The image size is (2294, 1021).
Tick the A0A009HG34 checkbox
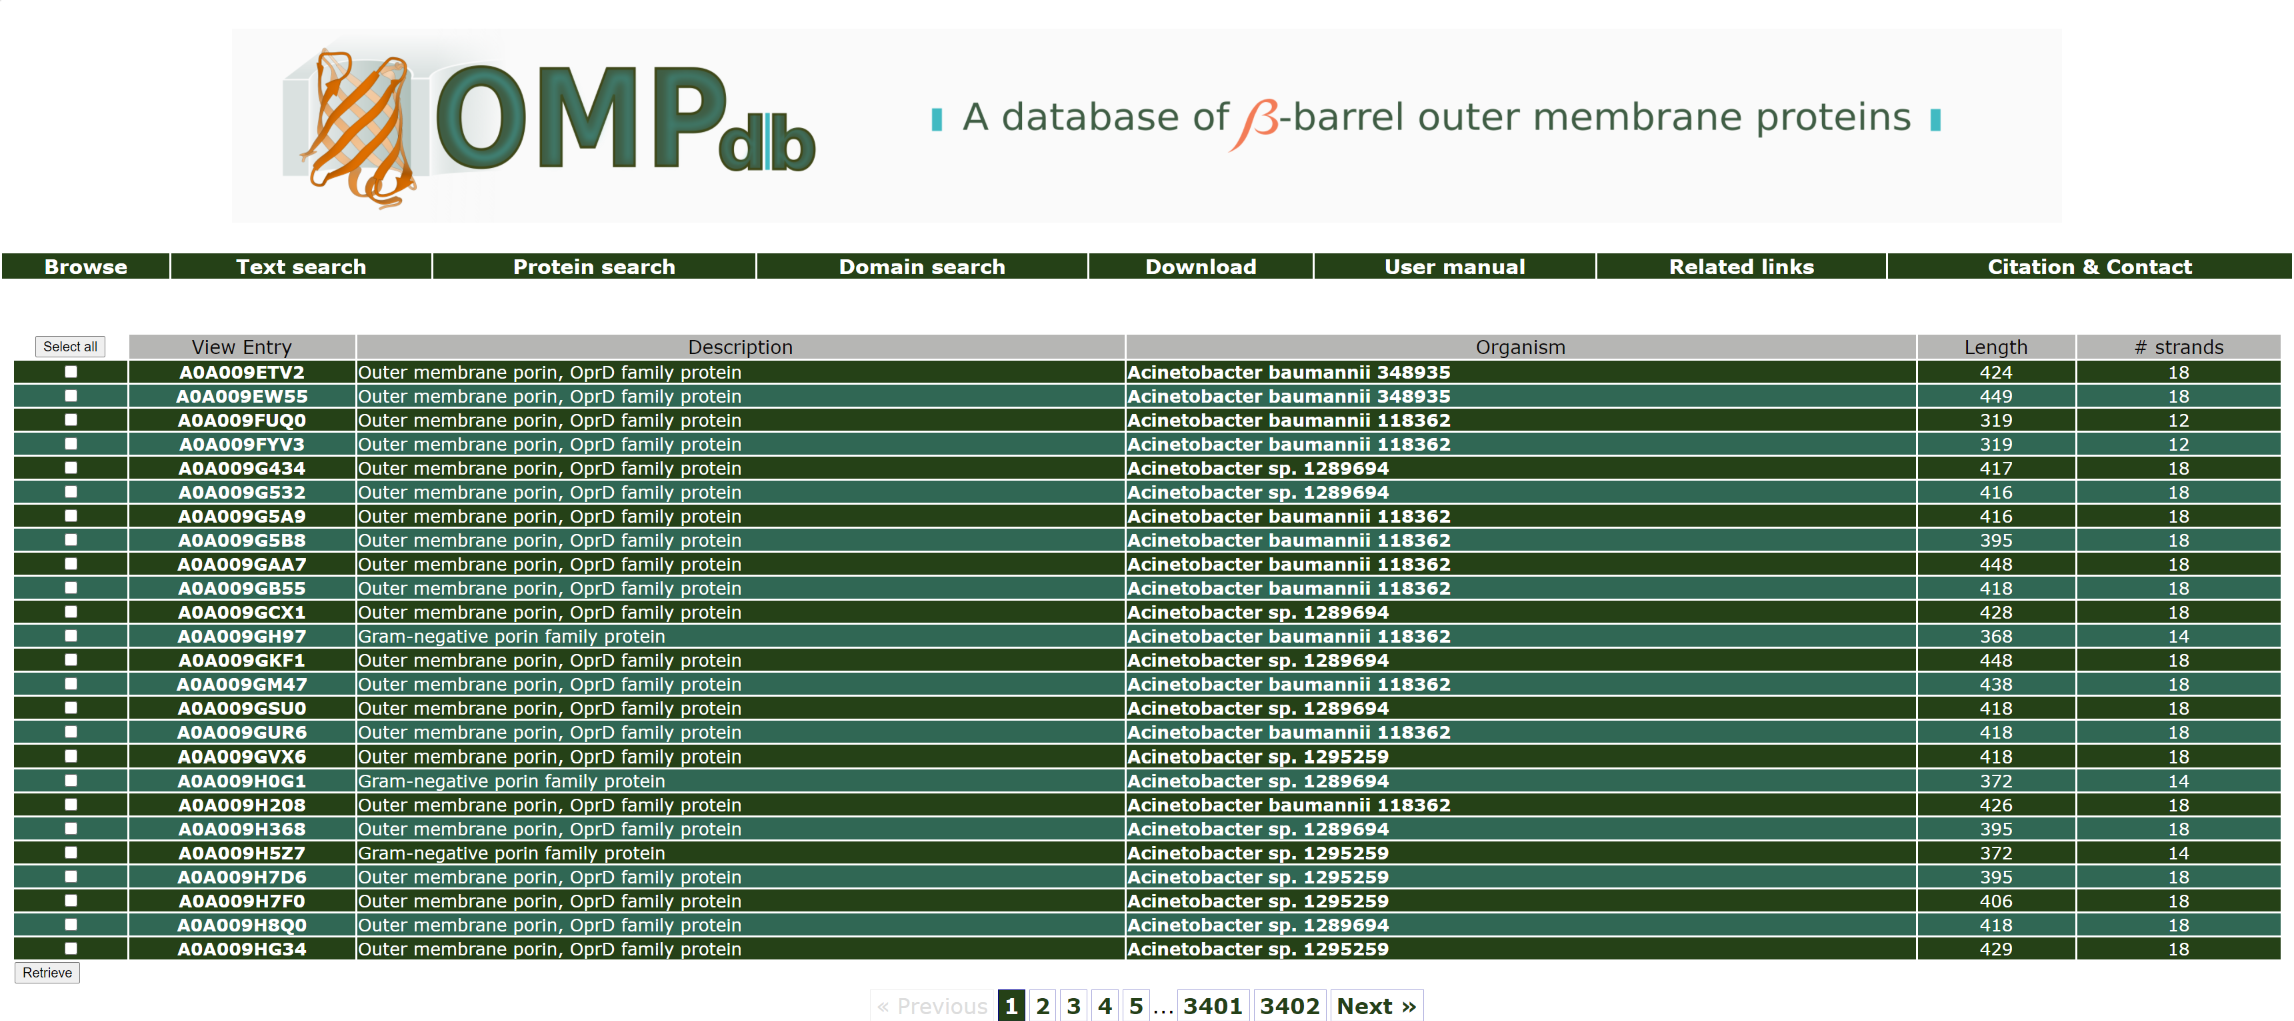[x=71, y=949]
